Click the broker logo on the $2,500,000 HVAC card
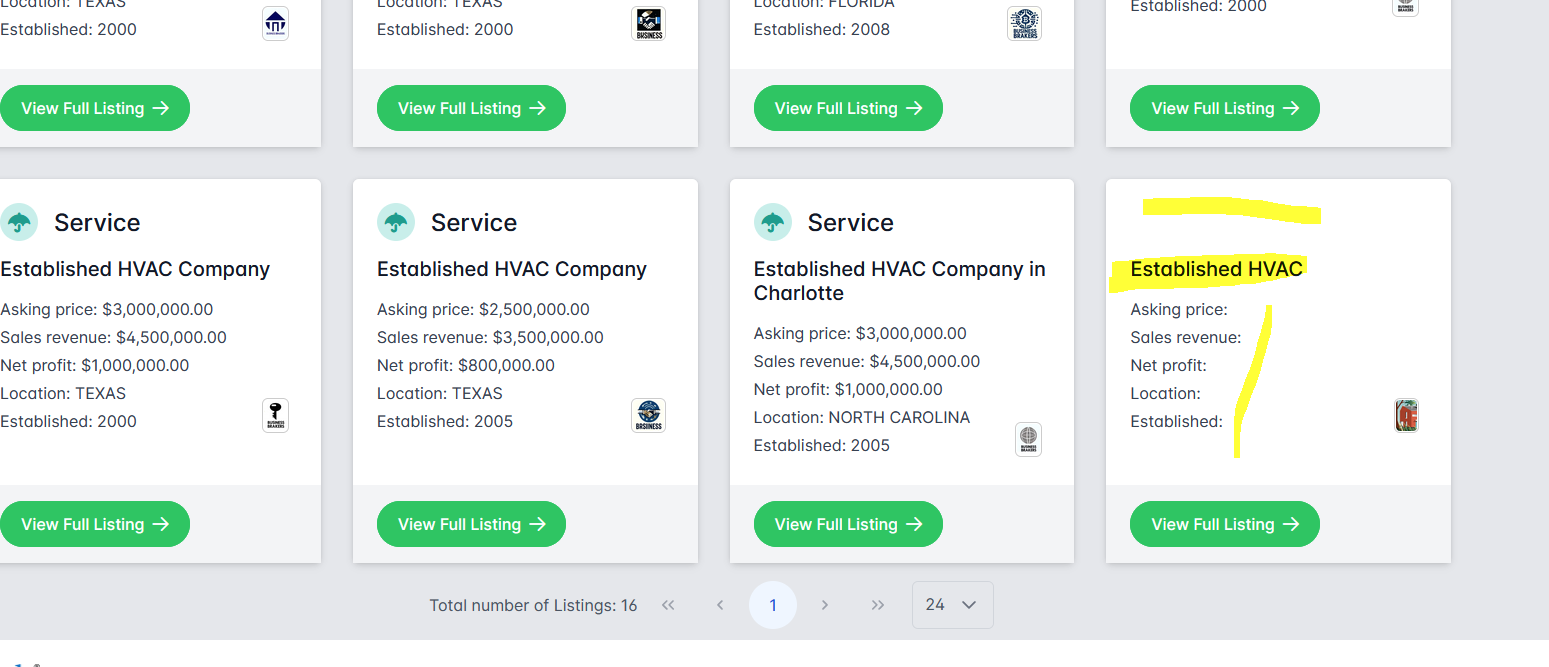1549x667 pixels. [x=648, y=415]
